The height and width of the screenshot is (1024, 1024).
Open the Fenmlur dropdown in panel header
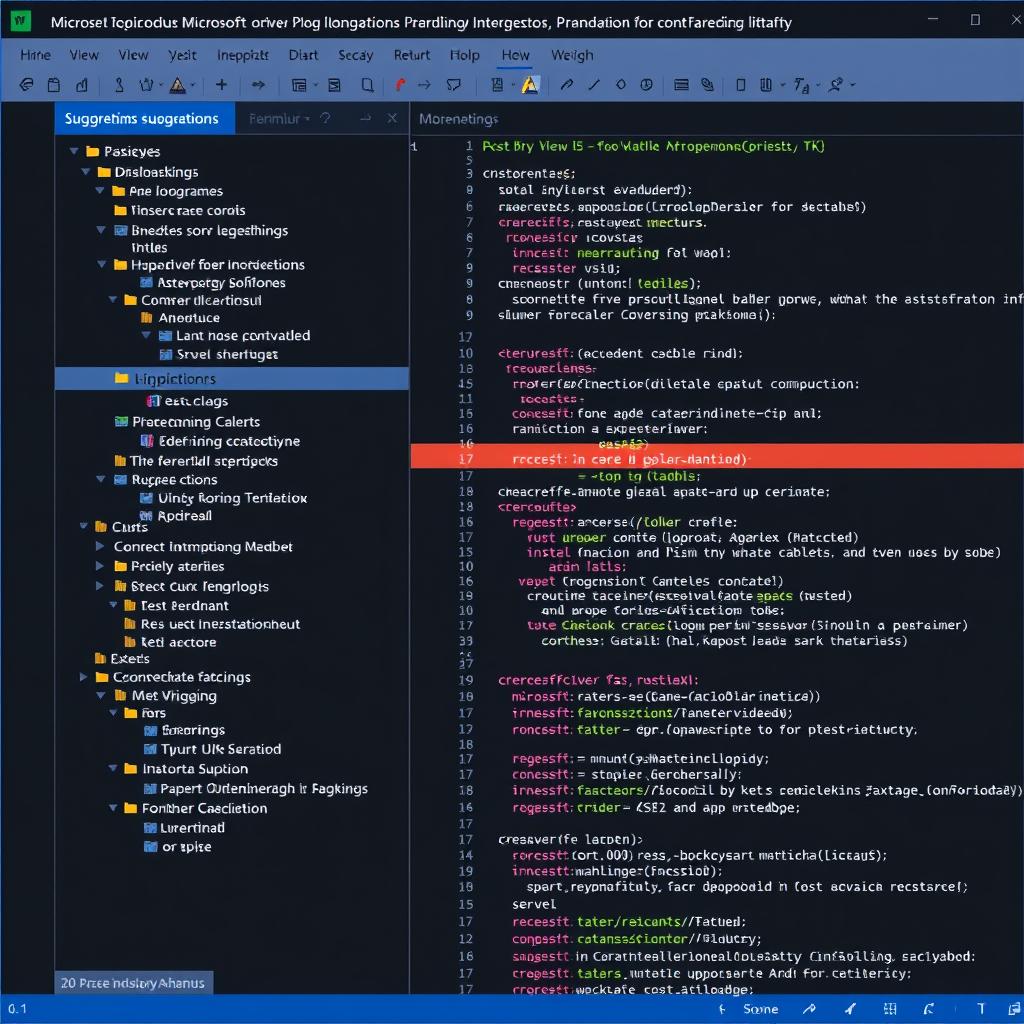point(279,118)
